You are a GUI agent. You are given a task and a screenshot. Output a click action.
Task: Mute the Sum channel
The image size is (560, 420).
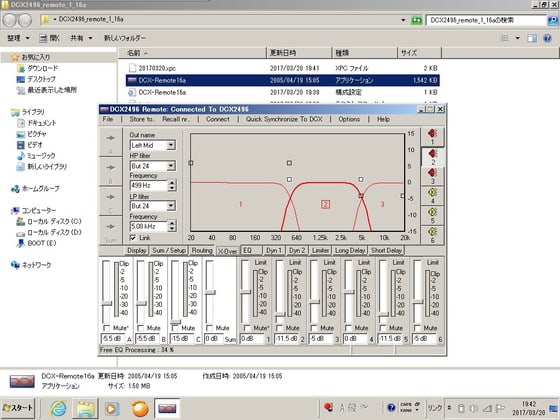210,328
